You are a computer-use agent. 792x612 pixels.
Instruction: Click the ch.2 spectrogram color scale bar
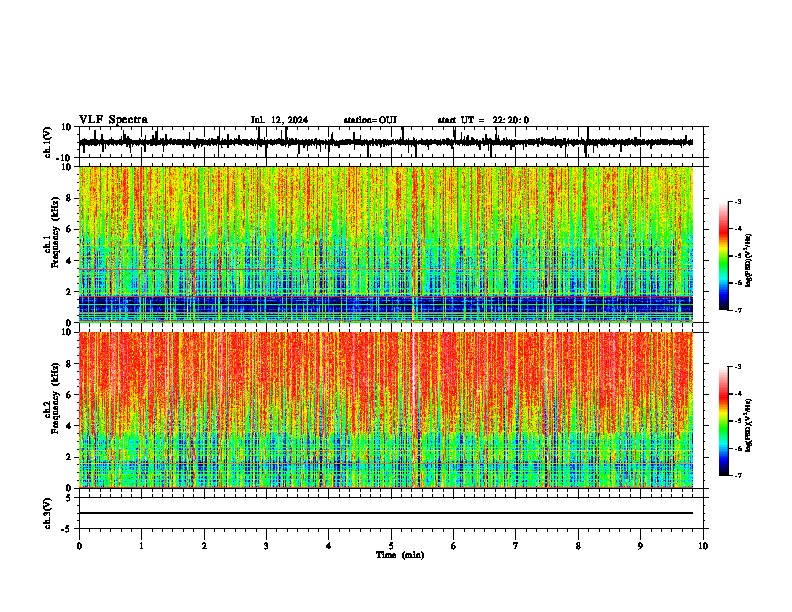(724, 421)
